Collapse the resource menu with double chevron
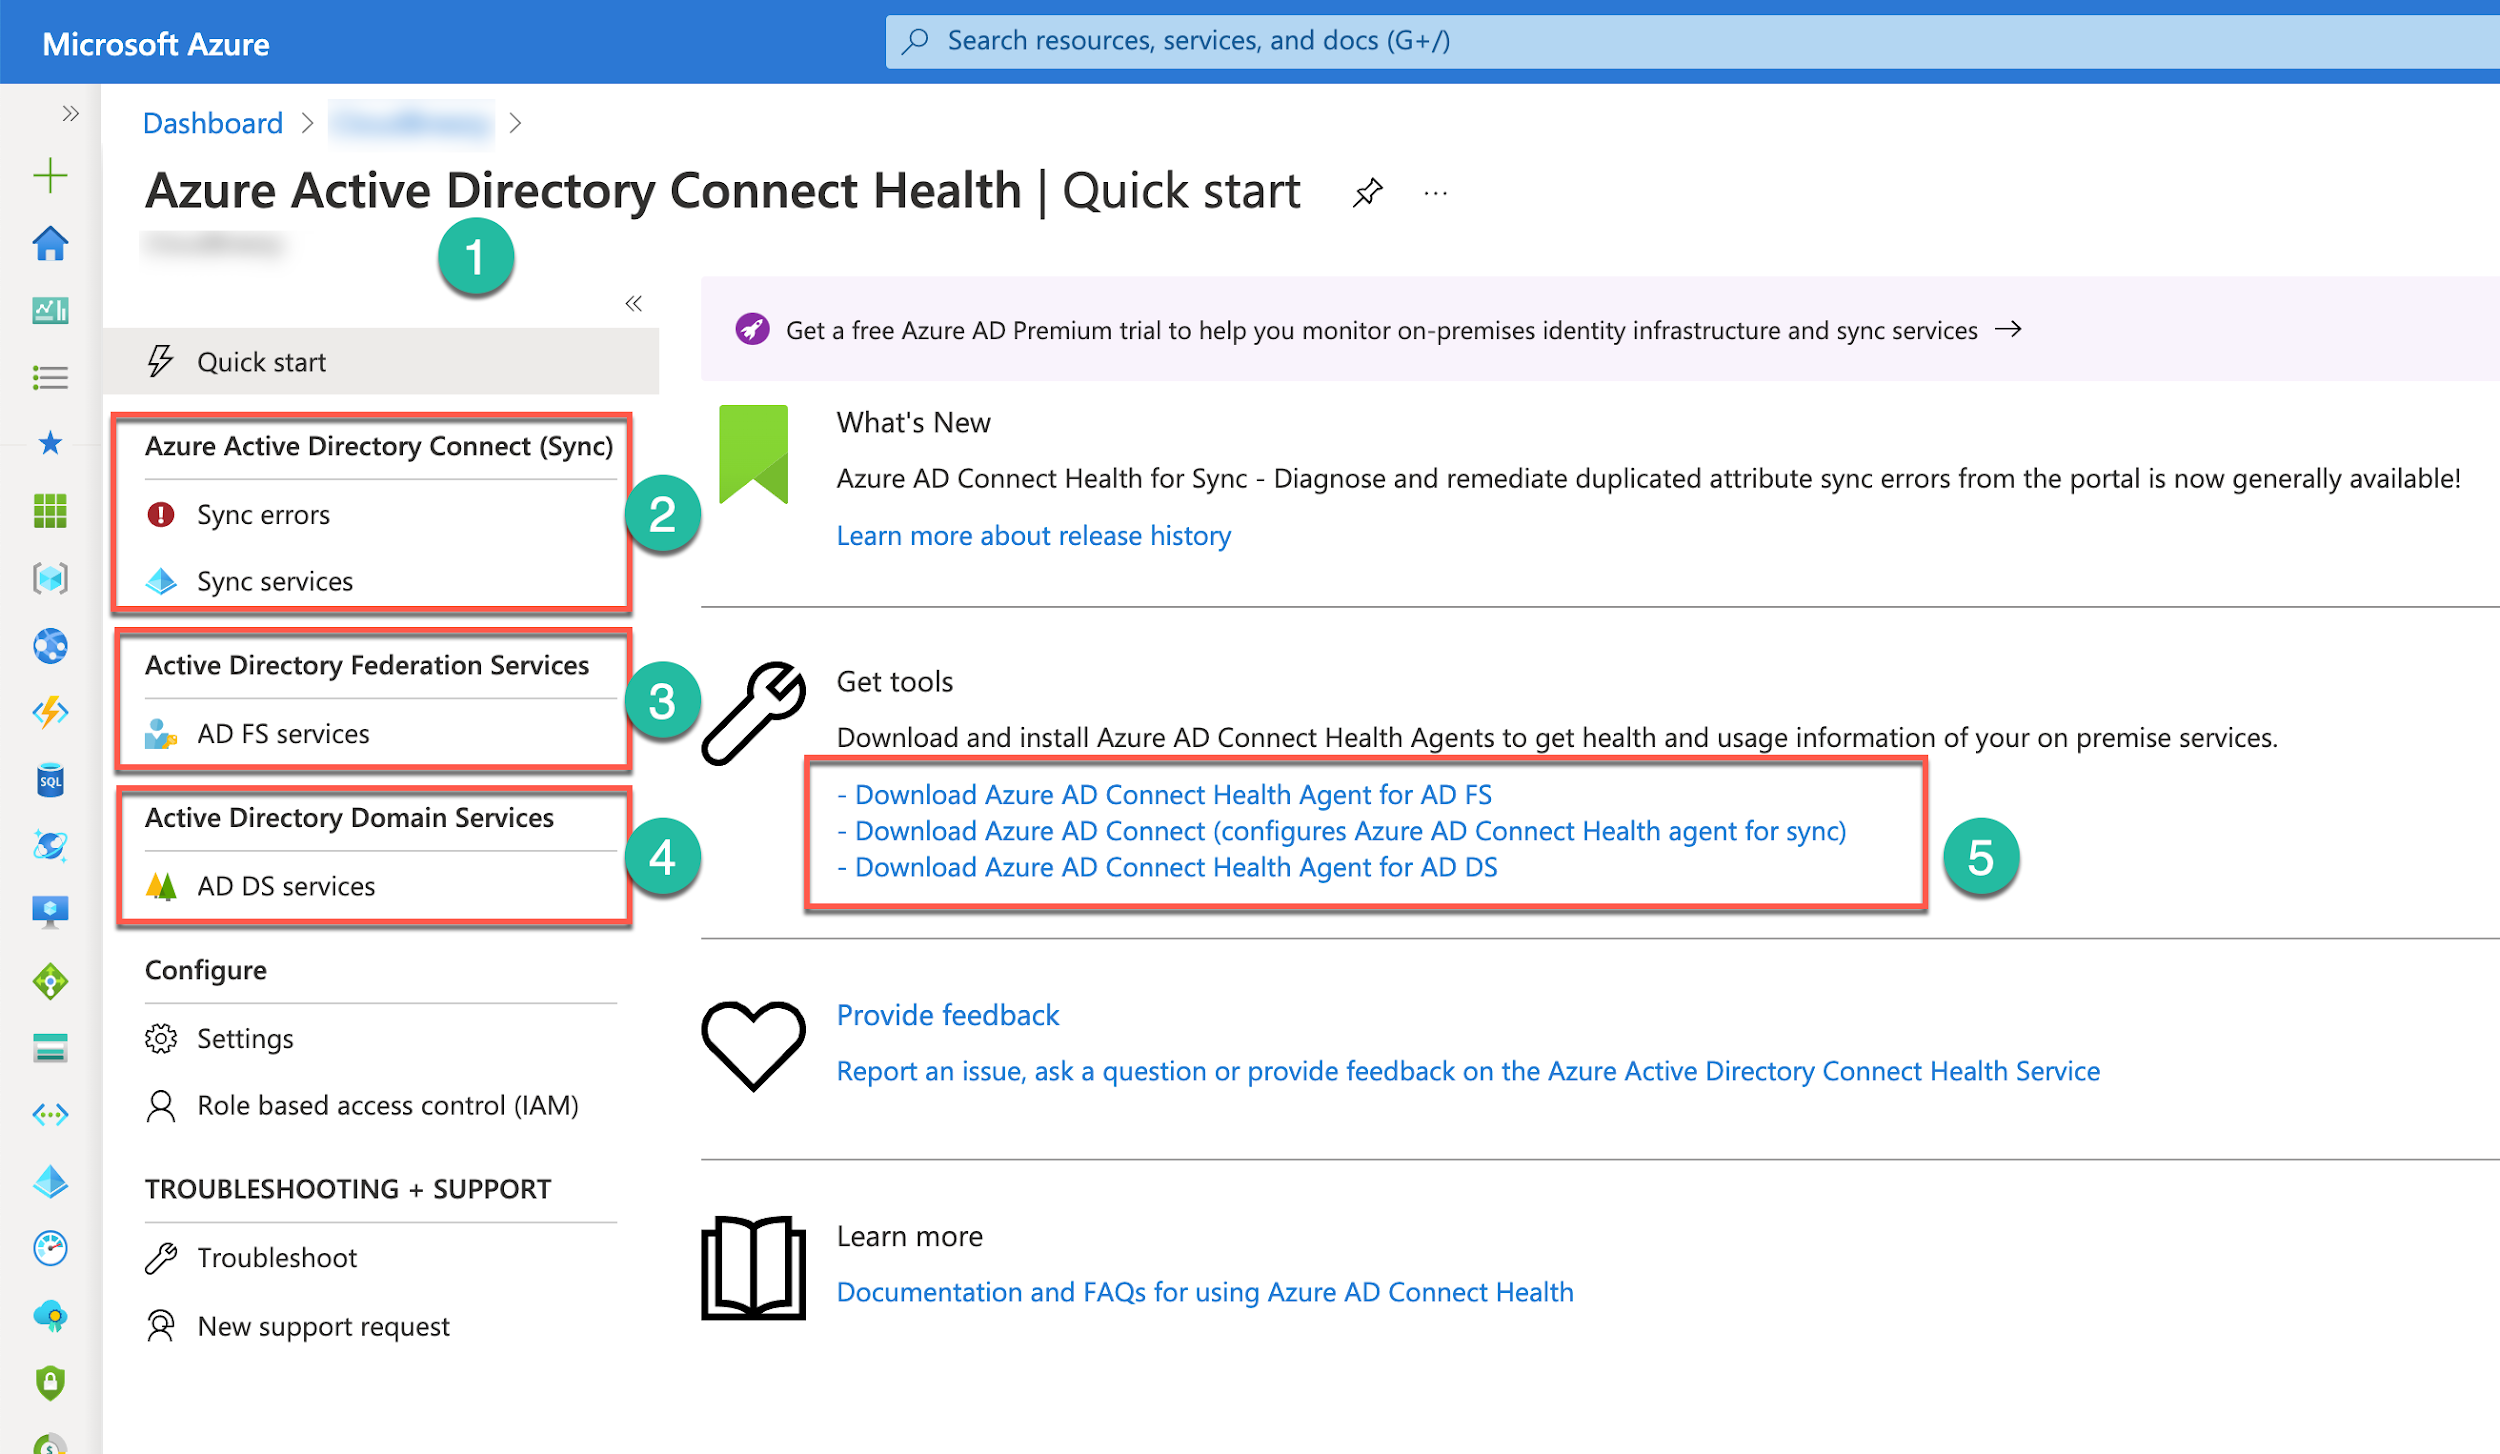This screenshot has height=1454, width=2500. (x=633, y=303)
